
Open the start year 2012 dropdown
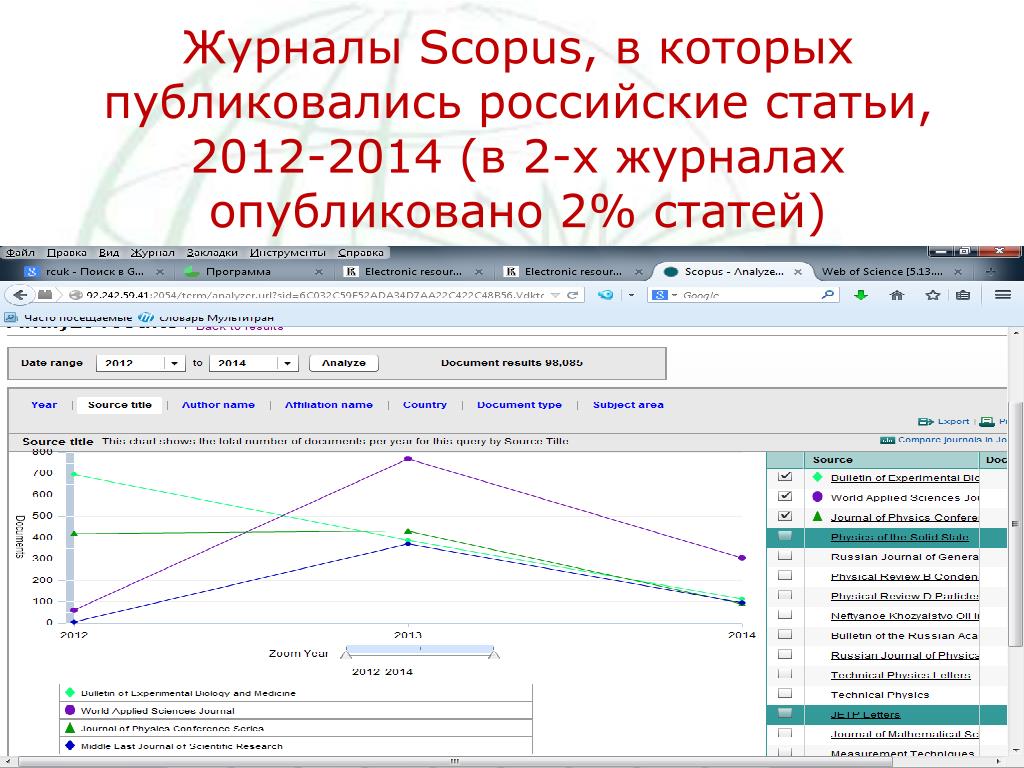coord(174,363)
